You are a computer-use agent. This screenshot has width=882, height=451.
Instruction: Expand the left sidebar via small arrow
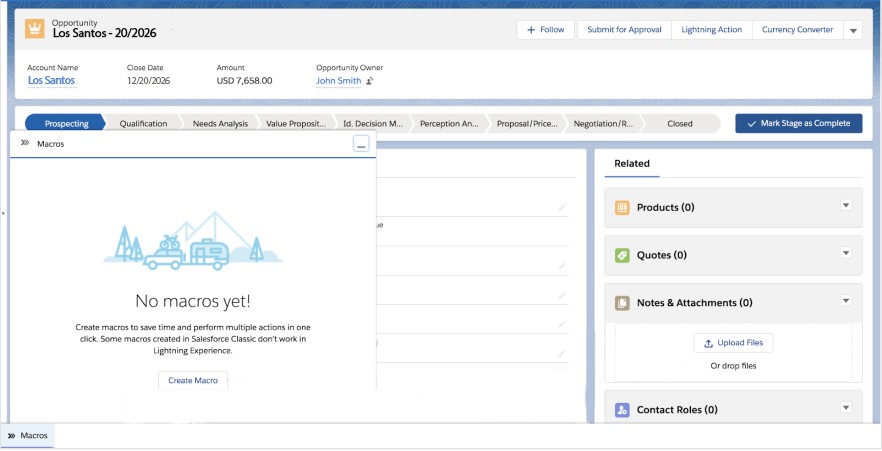(x=3, y=214)
